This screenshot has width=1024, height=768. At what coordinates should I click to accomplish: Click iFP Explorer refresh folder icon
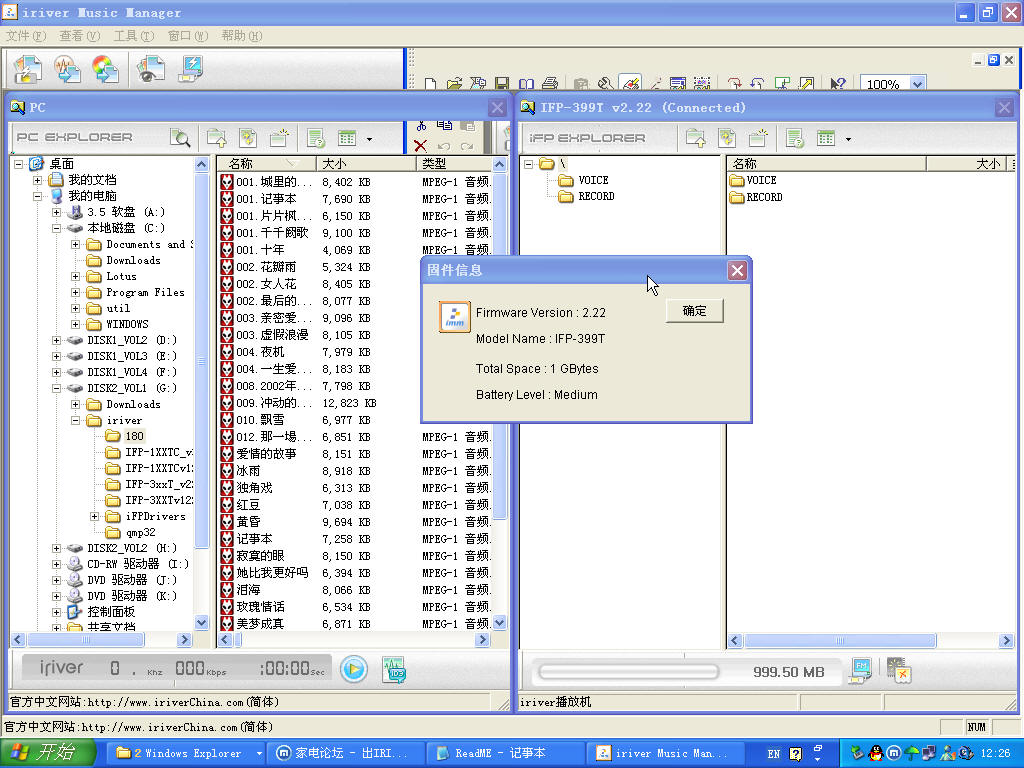click(x=727, y=138)
